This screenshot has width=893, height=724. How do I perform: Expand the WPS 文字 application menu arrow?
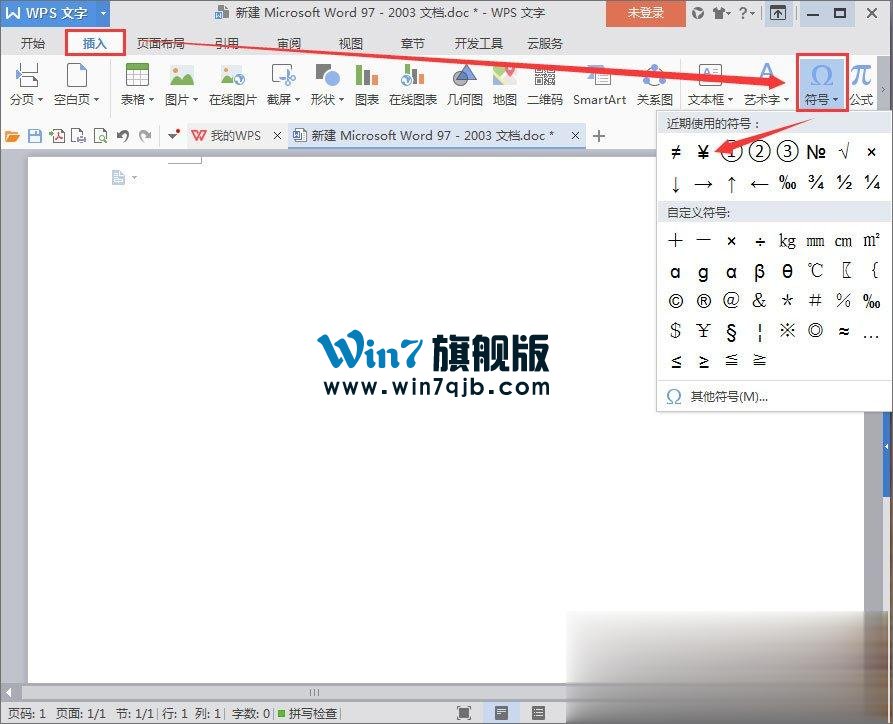[x=103, y=13]
